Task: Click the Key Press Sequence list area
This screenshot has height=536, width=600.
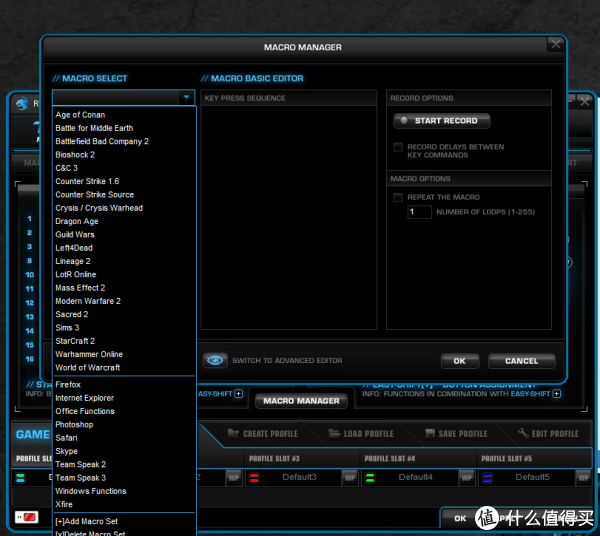Action: point(289,217)
